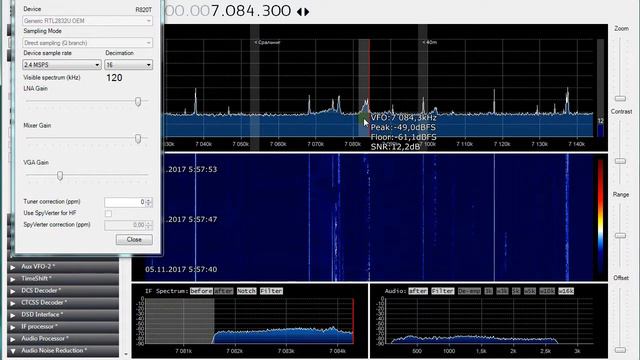Toggle IF Spectrum 'before' view
Screen dimensions: 640x360
click(201, 291)
